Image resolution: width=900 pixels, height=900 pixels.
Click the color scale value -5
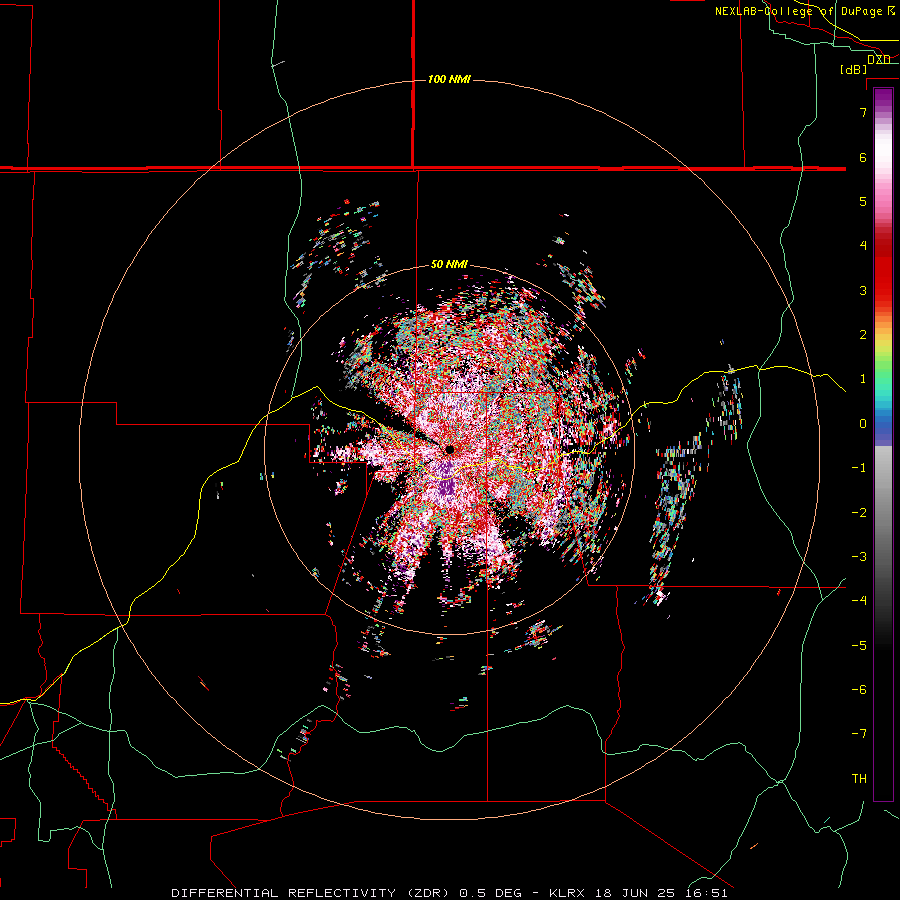click(x=859, y=646)
